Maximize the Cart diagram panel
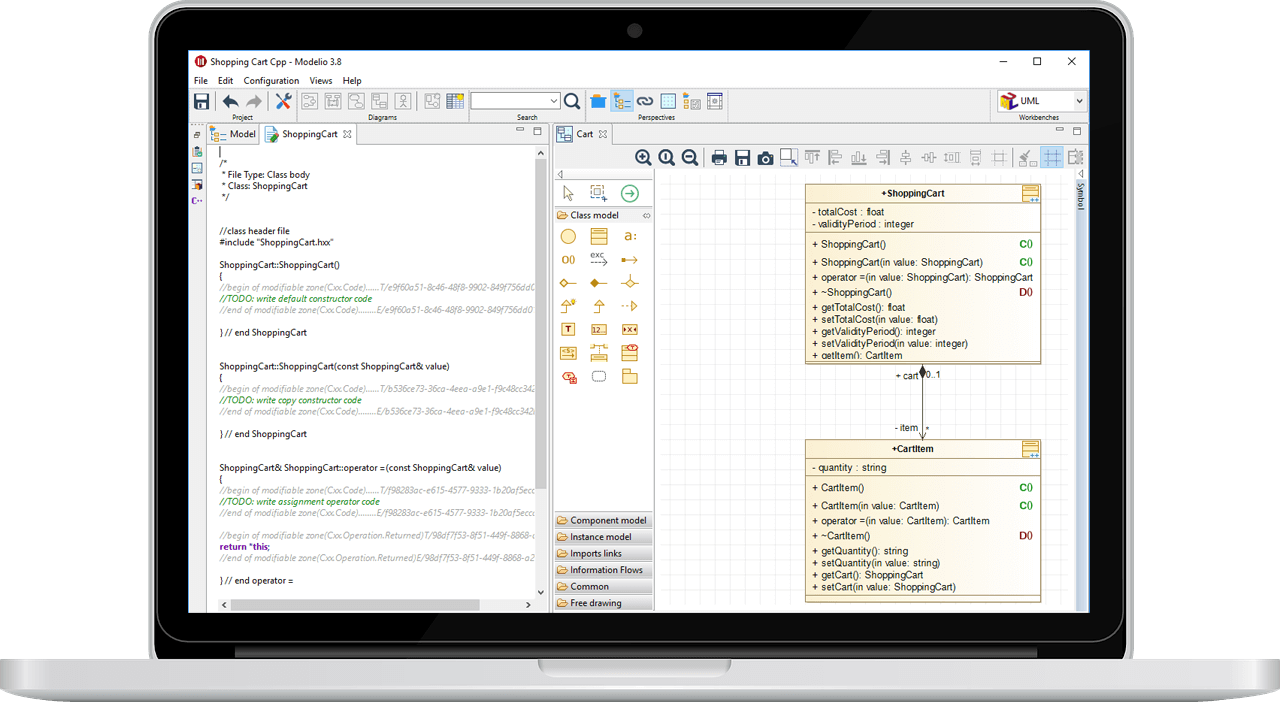1280x702 pixels. click(x=1077, y=132)
